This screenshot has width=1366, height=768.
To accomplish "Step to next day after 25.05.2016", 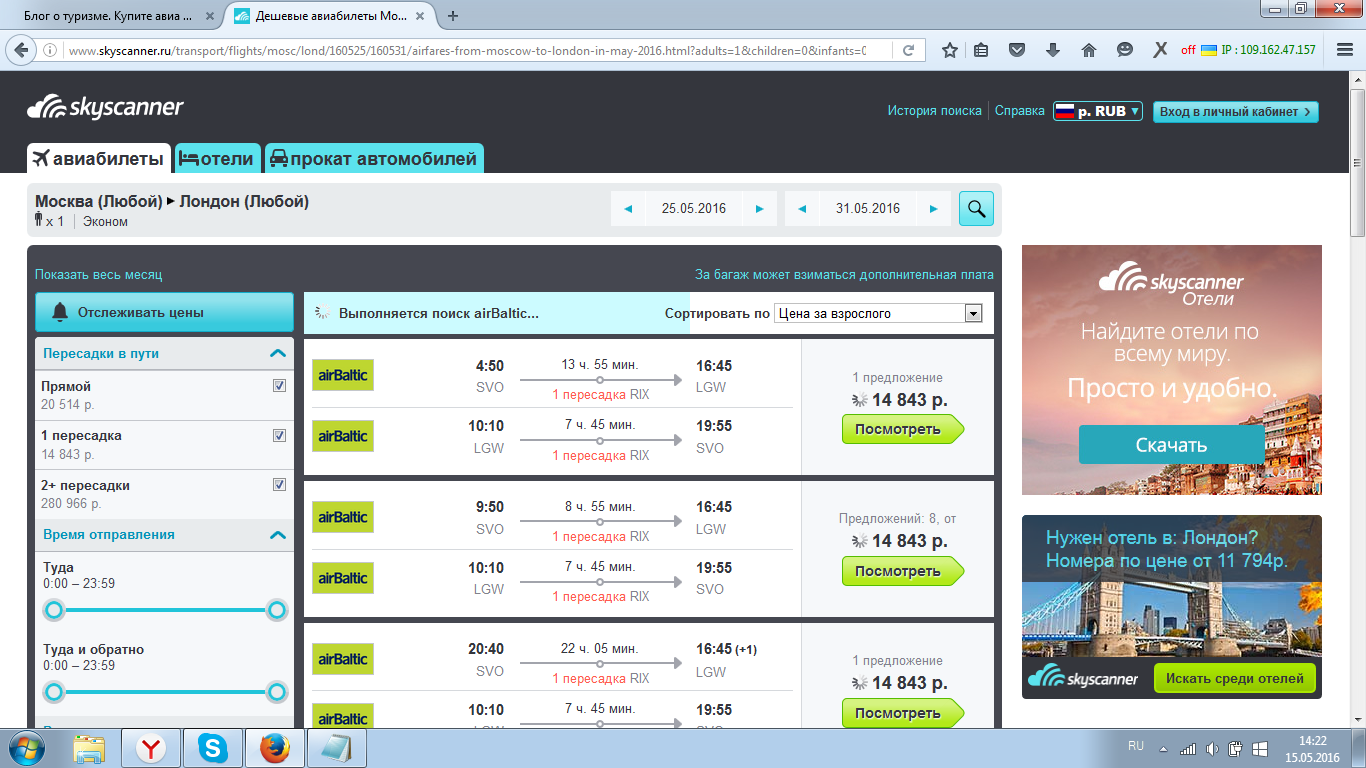I will pyautogui.click(x=760, y=208).
